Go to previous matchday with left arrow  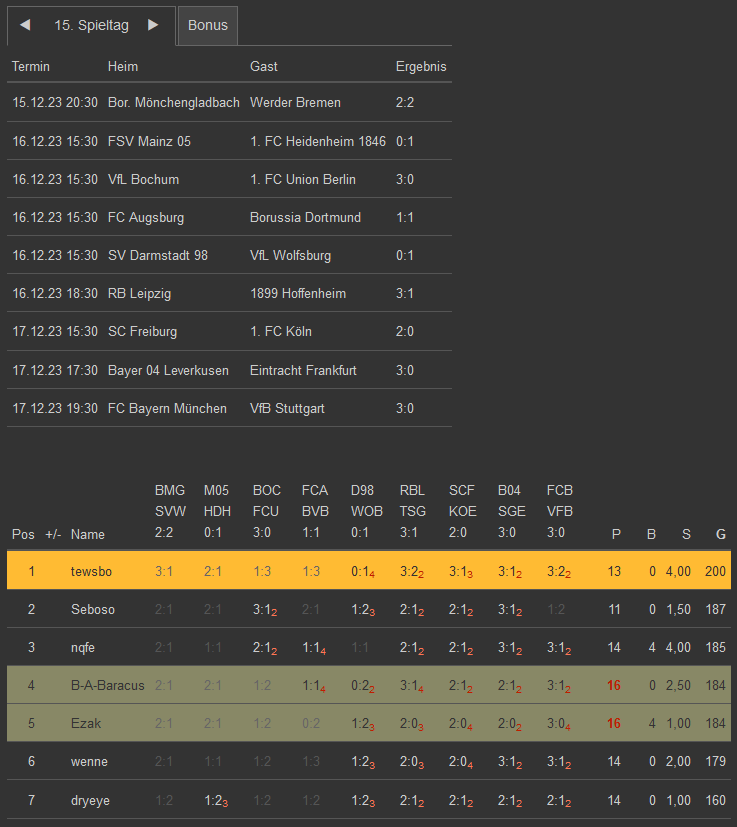25,25
